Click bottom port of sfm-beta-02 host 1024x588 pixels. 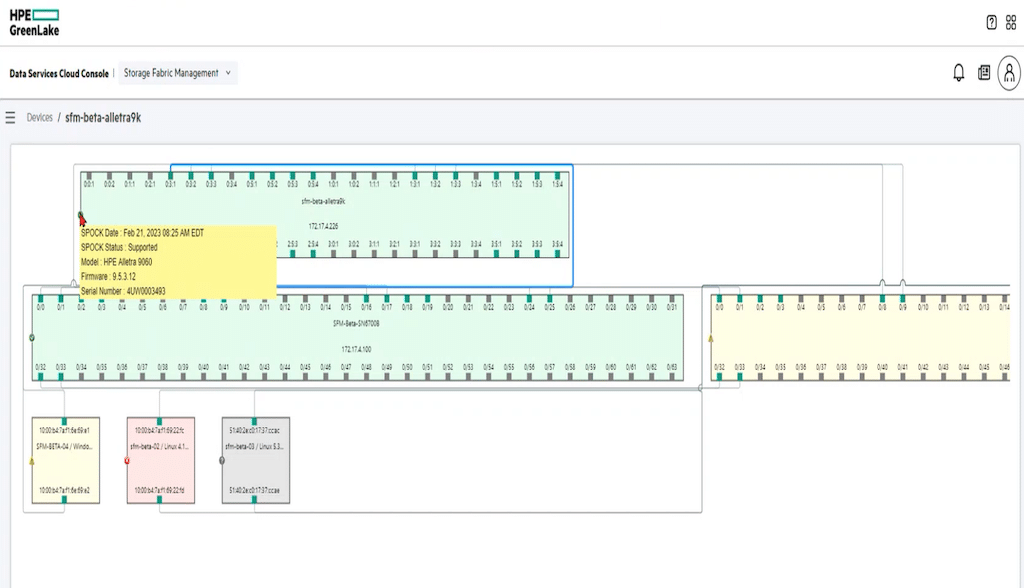[159, 499]
